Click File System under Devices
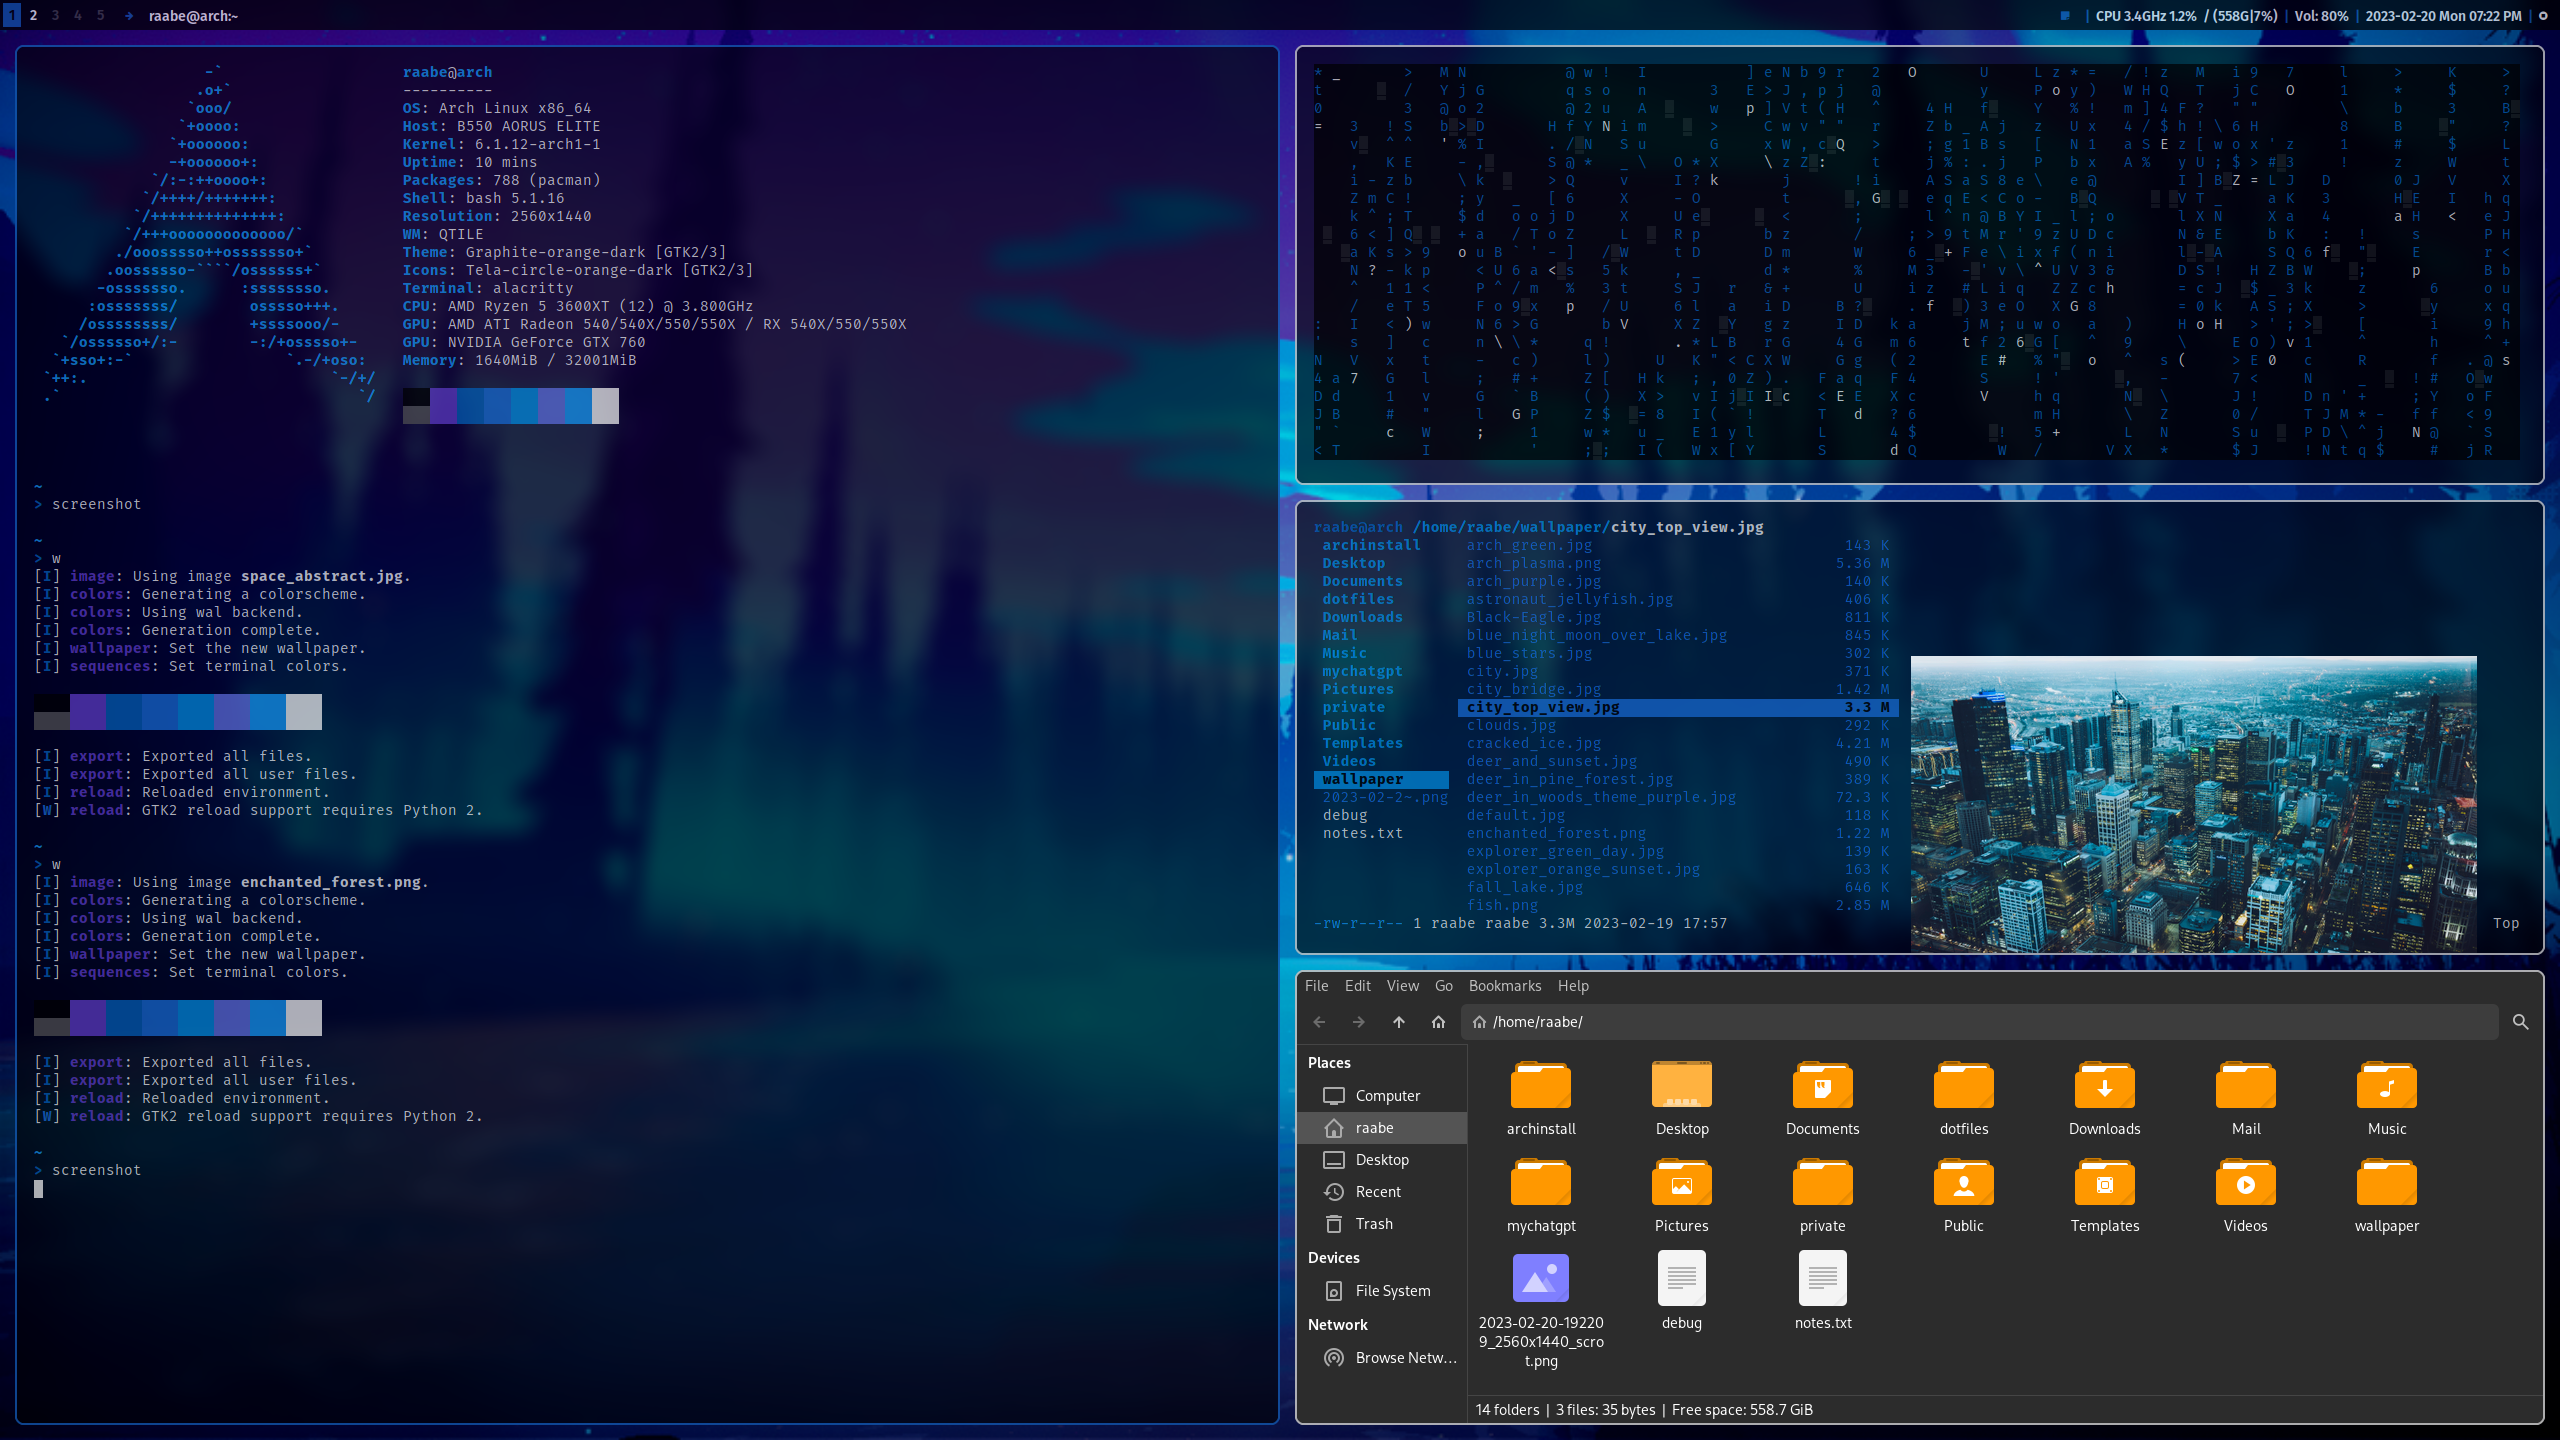This screenshot has height=1440, width=2560. pos(1392,1290)
